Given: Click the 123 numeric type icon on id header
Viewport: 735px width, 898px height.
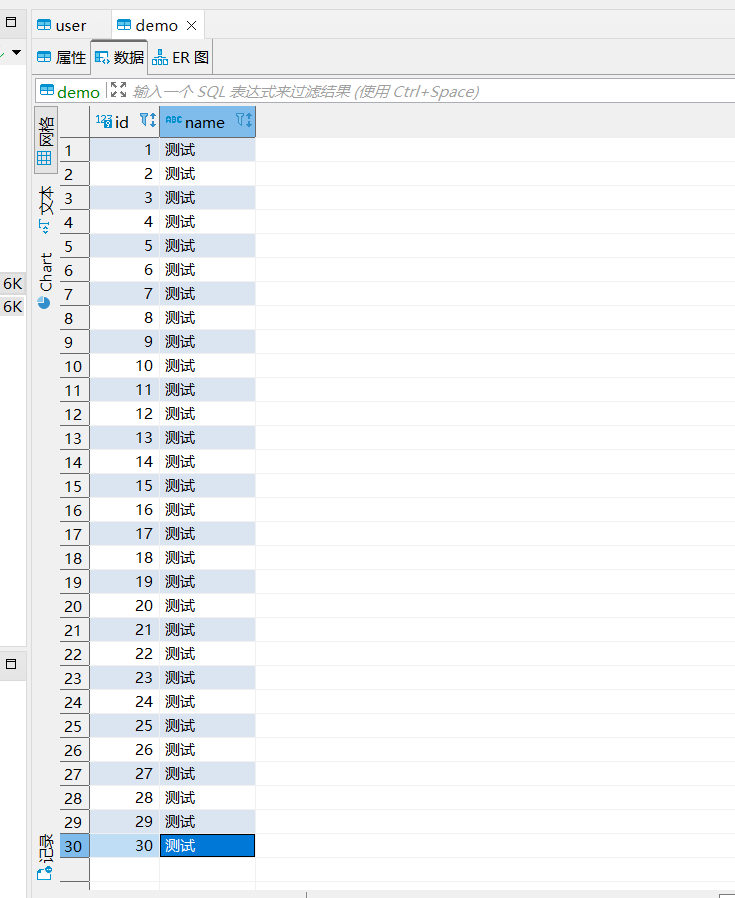Looking at the screenshot, I should (x=104, y=121).
